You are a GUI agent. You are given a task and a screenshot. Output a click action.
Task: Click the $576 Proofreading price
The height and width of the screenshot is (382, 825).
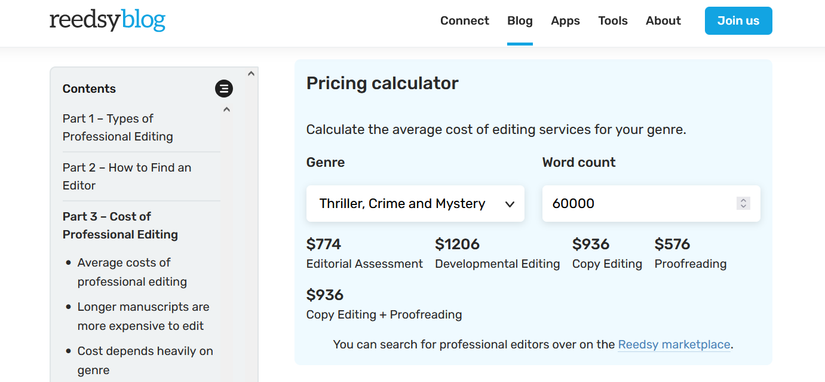(x=672, y=244)
